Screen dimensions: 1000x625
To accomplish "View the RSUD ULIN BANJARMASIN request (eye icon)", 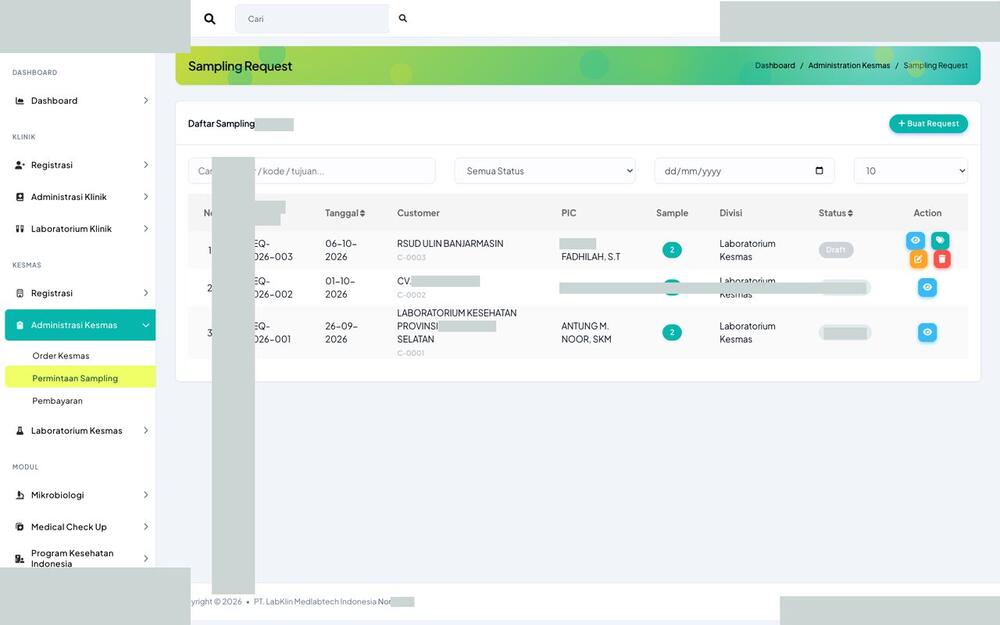I will point(915,240).
